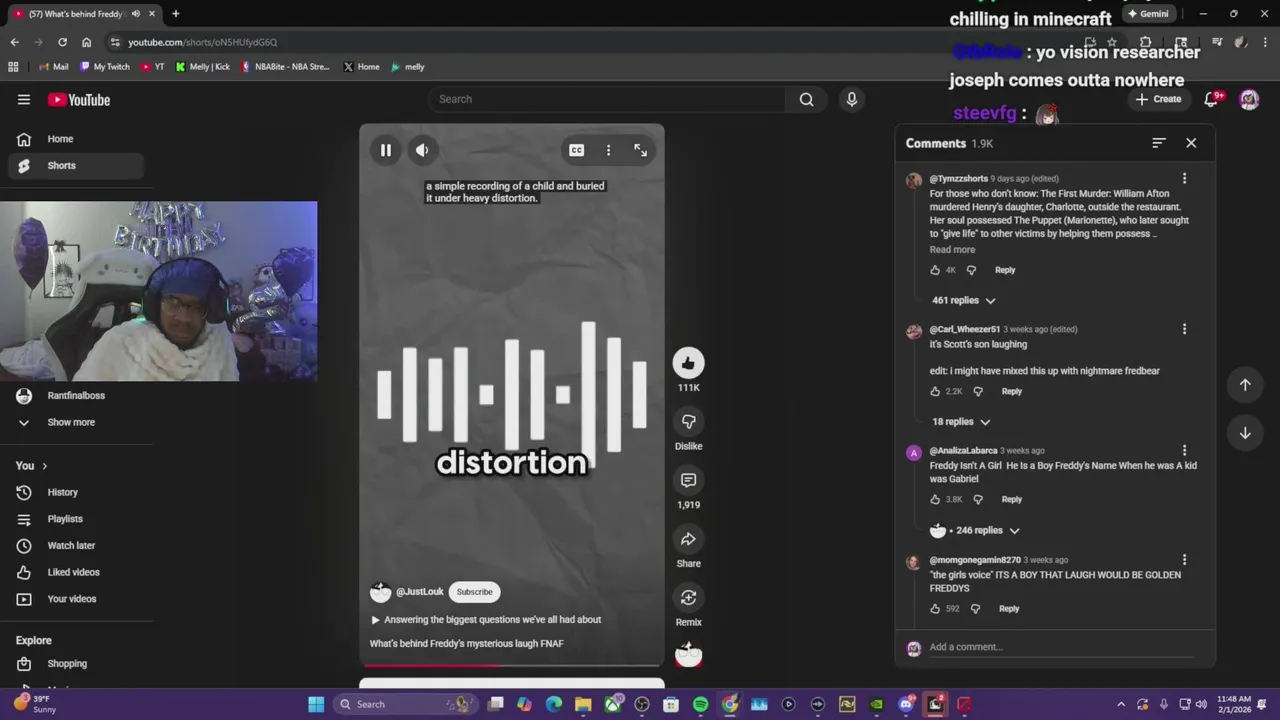Open the menu on @momgonegamin8270 comment
The width and height of the screenshot is (1280, 720).
[1184, 560]
